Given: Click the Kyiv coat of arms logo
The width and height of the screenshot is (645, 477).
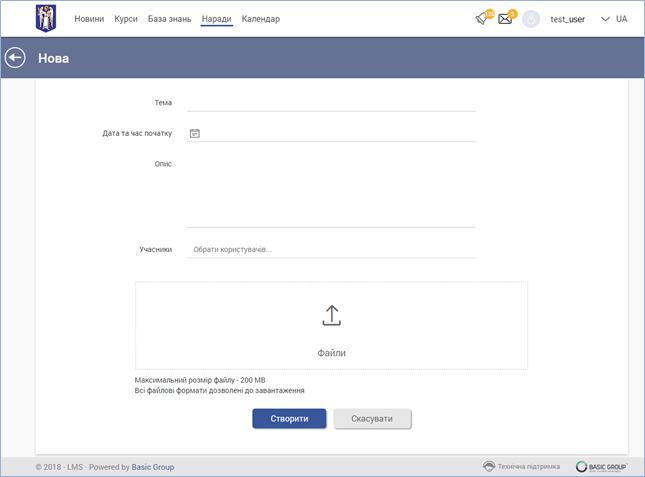Looking at the screenshot, I should [45, 18].
